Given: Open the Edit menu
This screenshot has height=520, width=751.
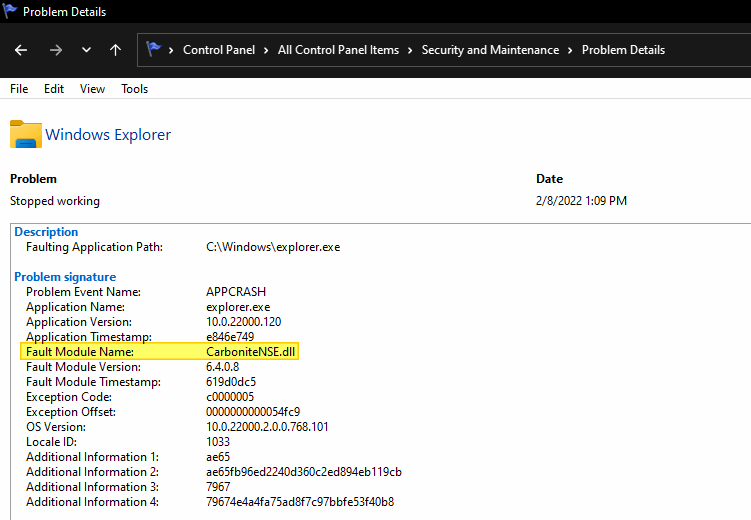Looking at the screenshot, I should click(x=54, y=89).
